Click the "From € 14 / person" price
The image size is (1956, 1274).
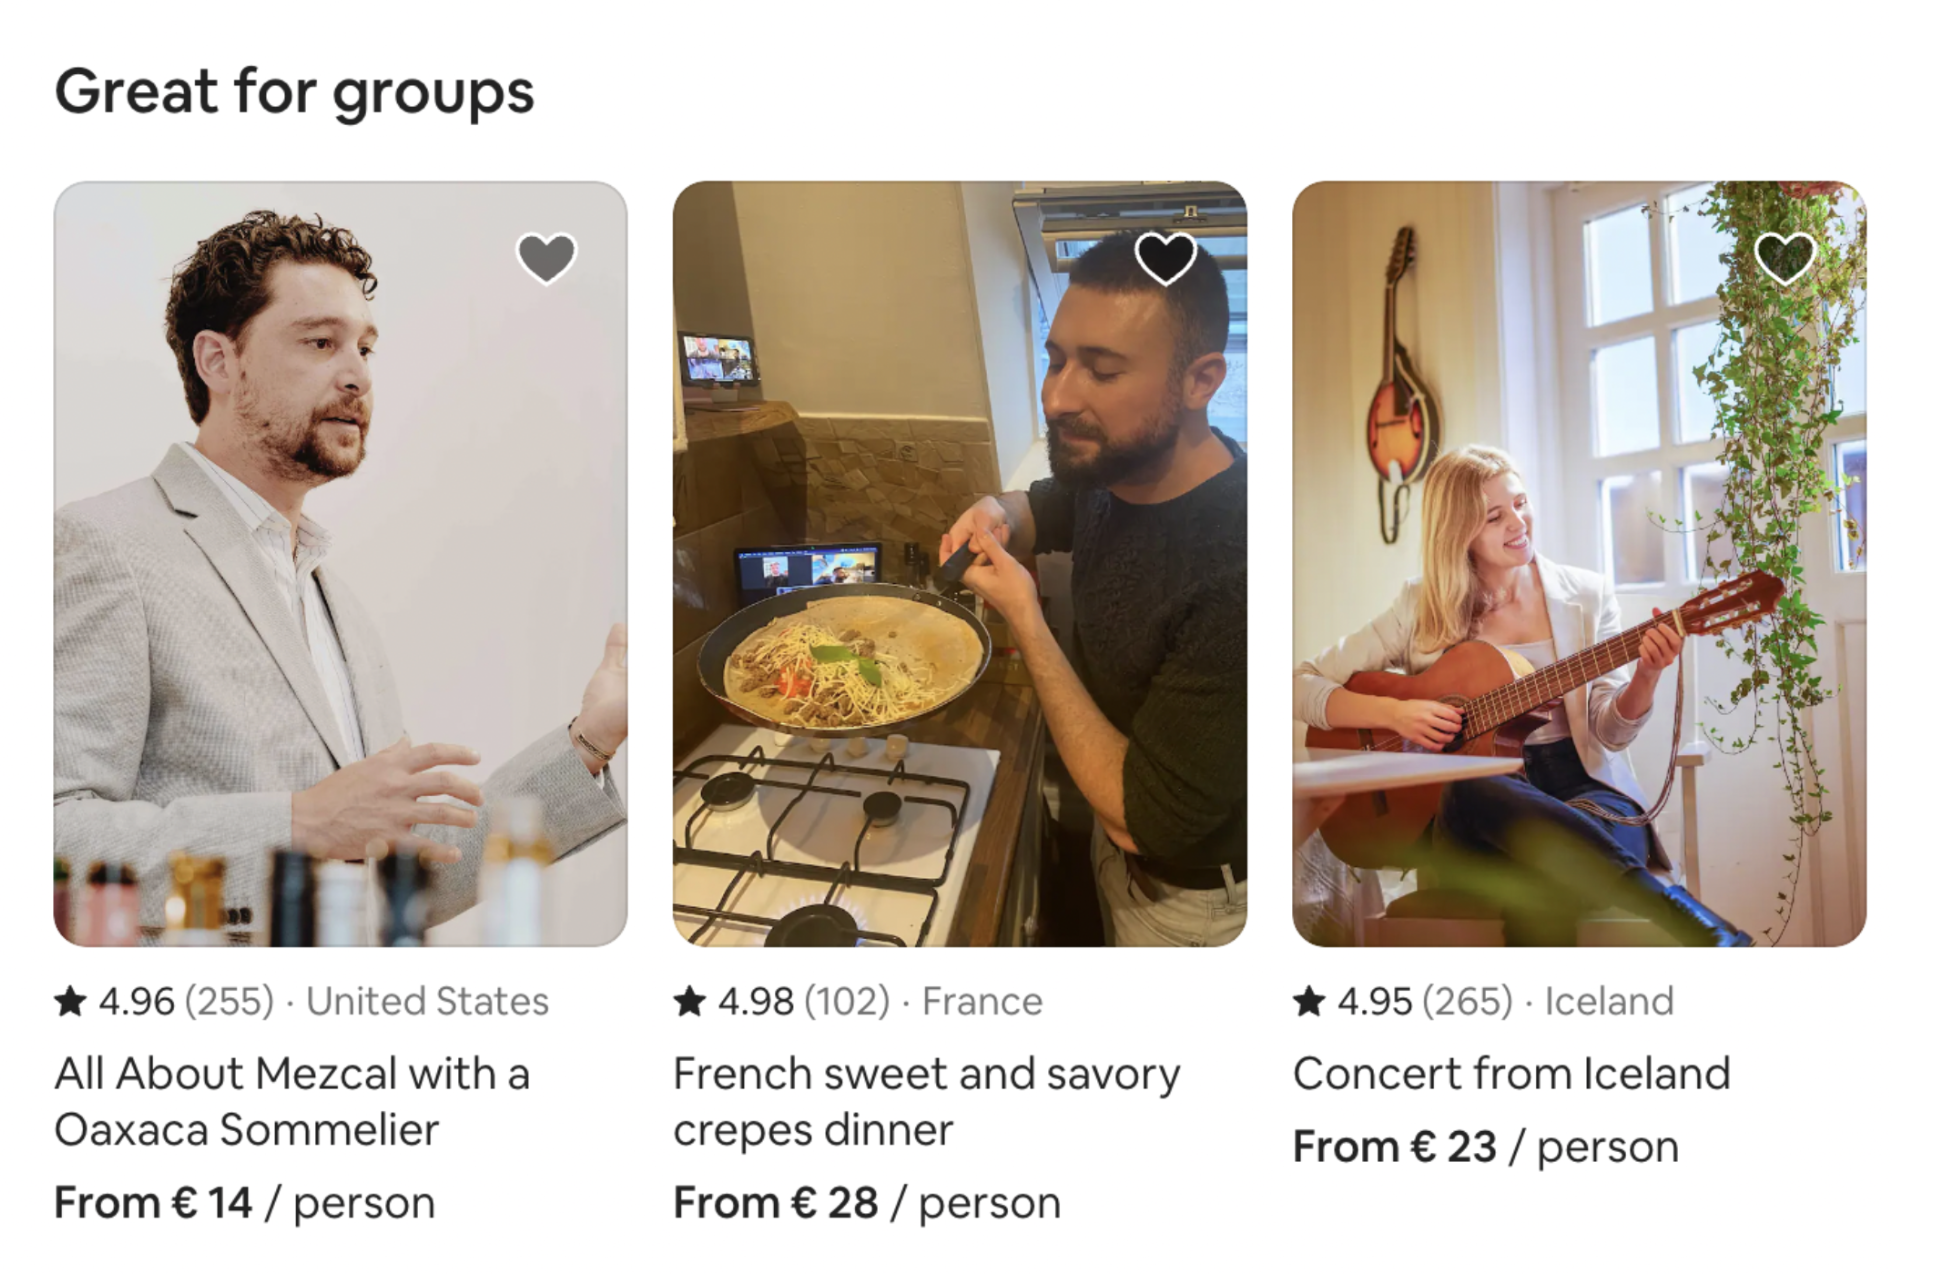coord(244,1203)
